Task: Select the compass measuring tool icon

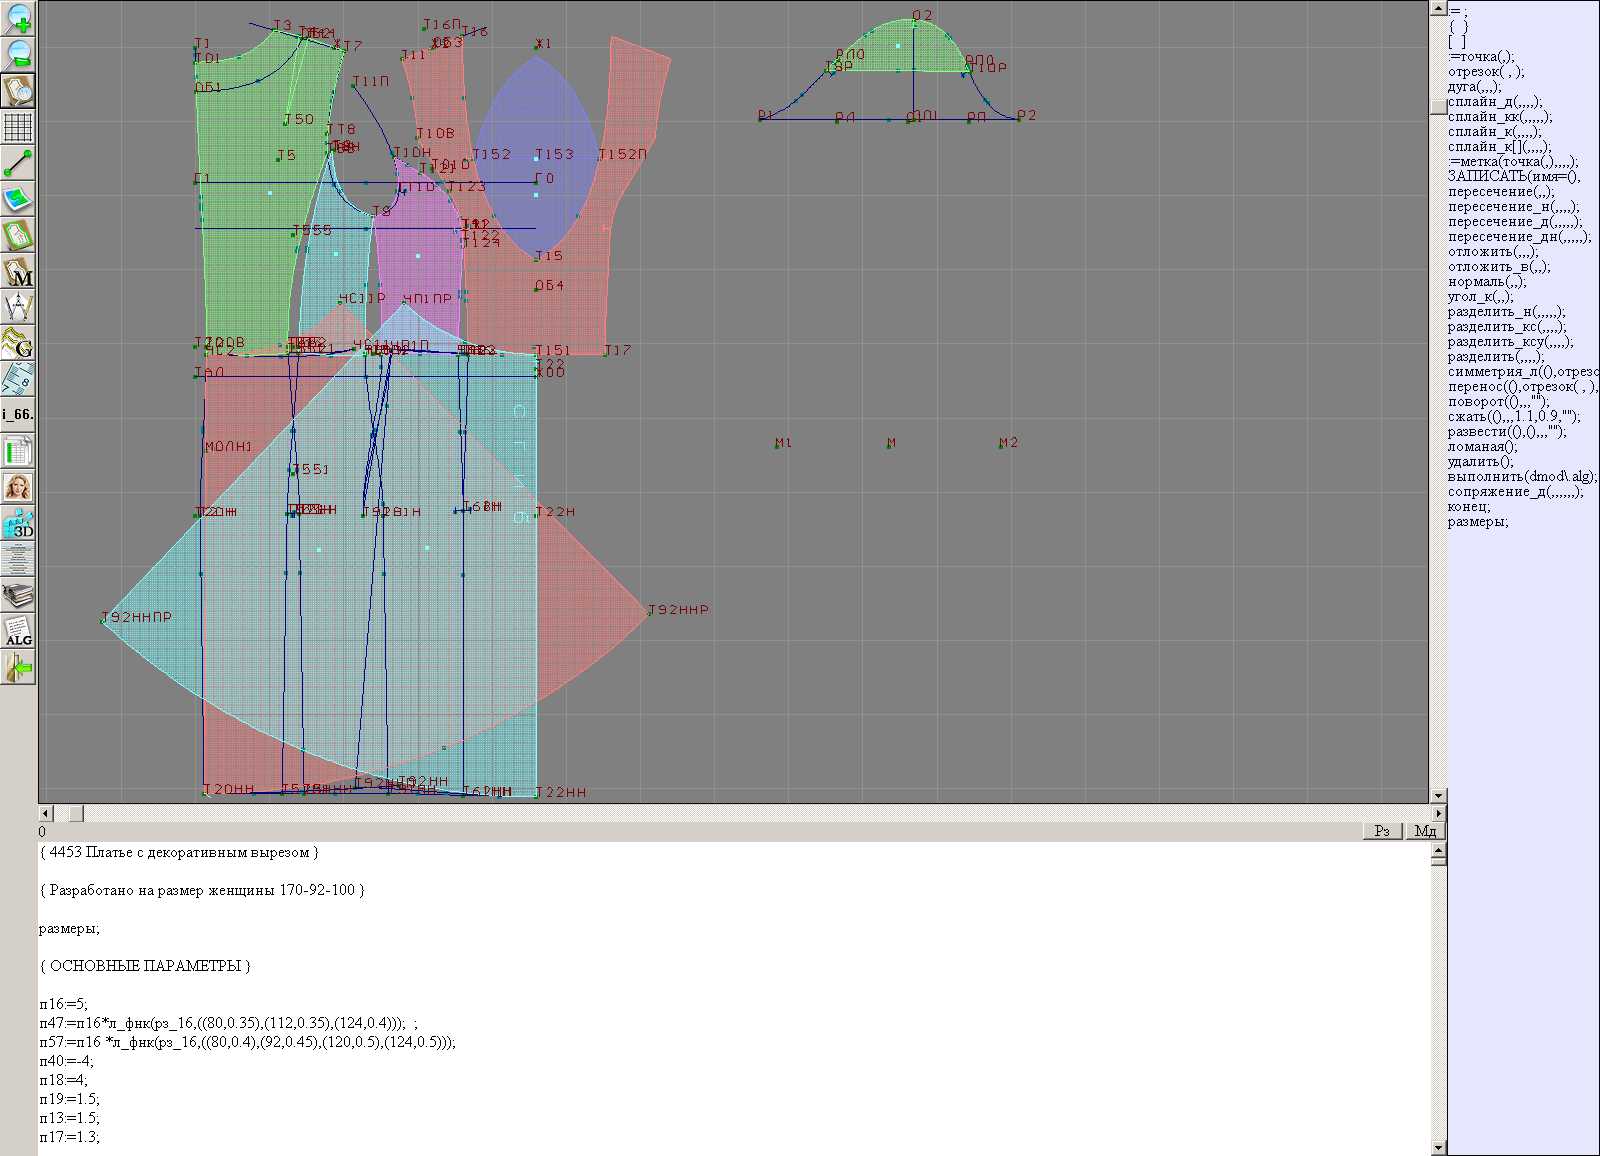Action: 18,307
